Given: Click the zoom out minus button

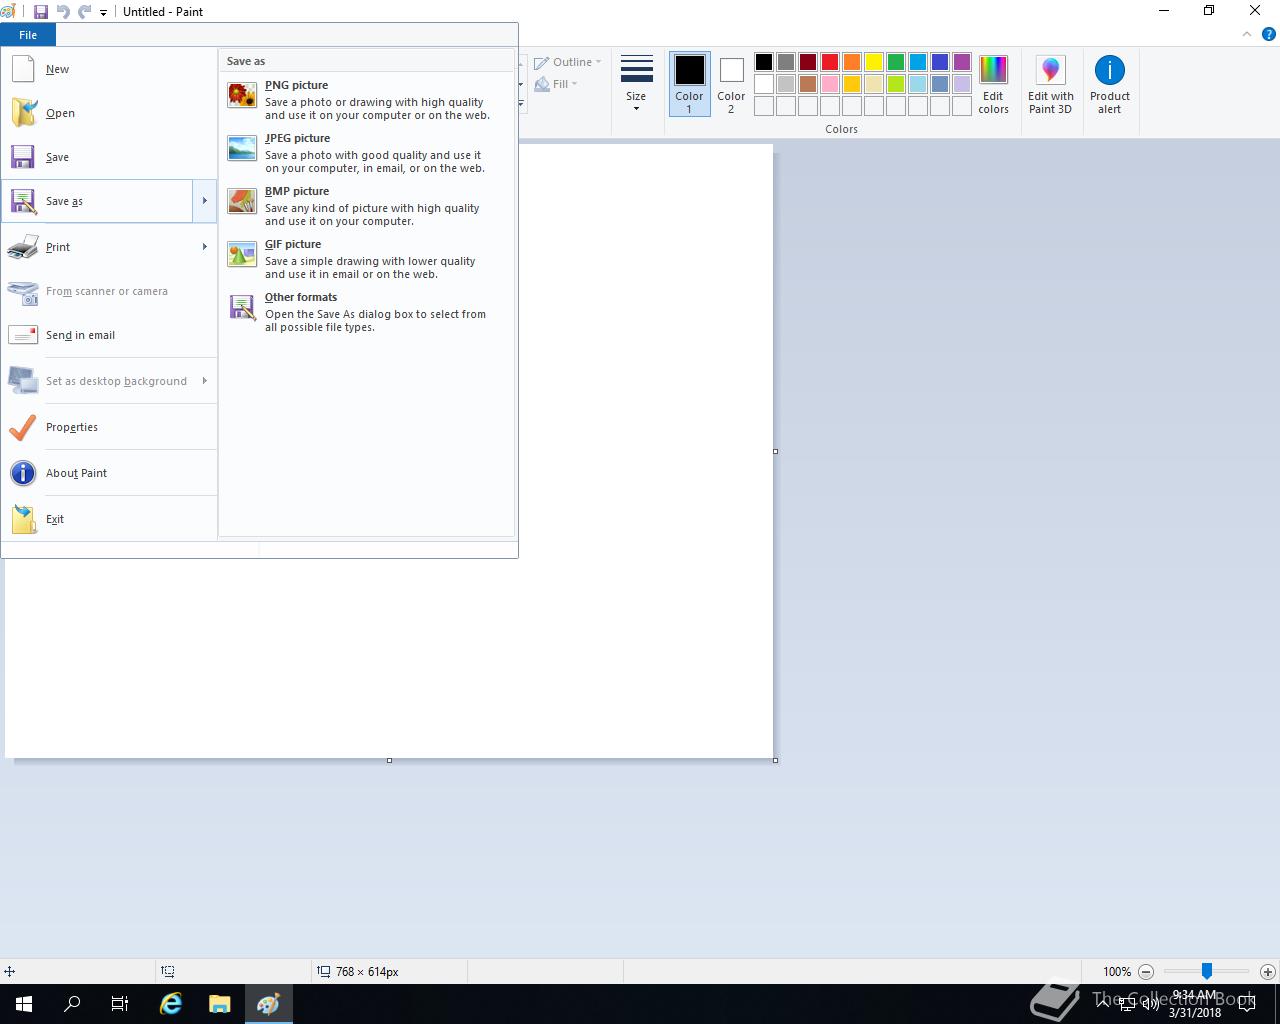Looking at the screenshot, I should (x=1146, y=971).
